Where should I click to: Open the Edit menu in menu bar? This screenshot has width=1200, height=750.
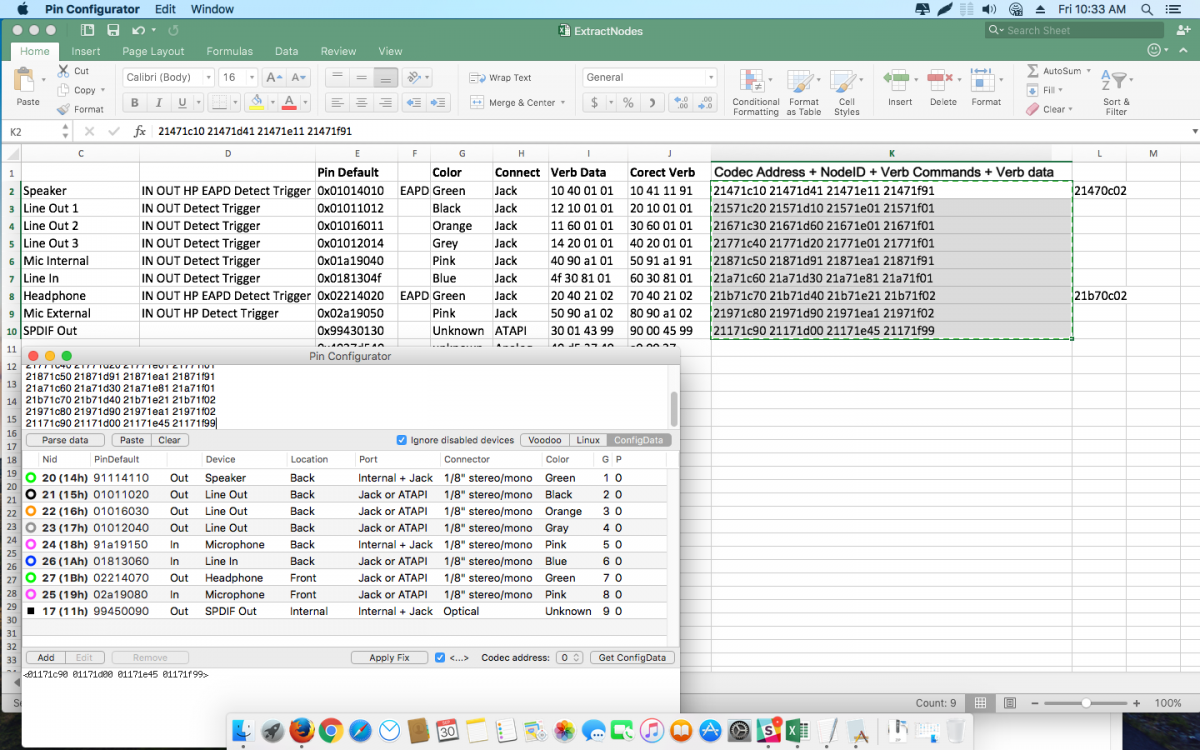(x=165, y=9)
